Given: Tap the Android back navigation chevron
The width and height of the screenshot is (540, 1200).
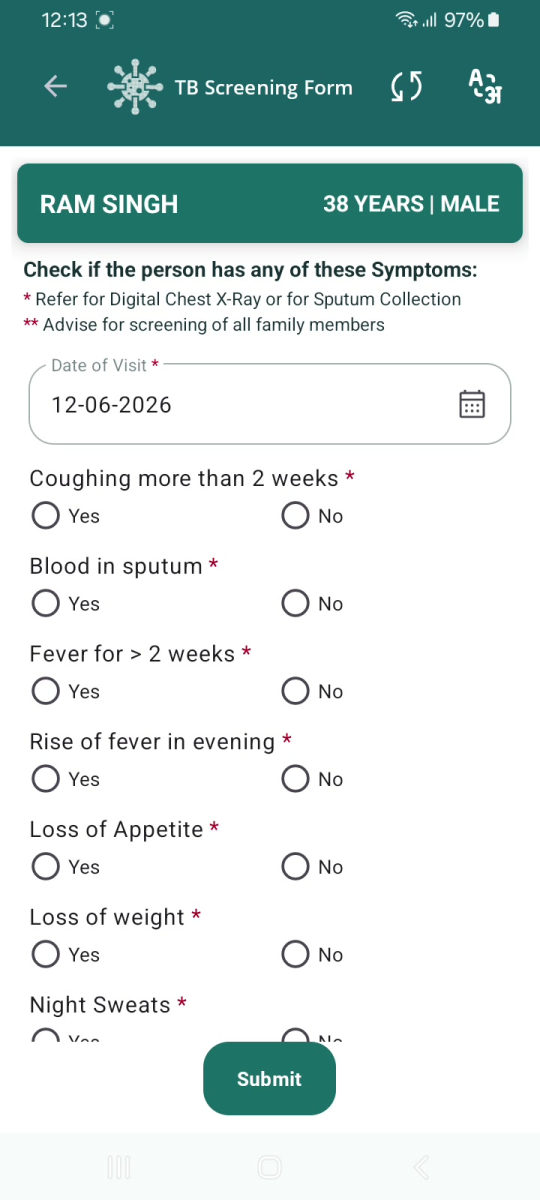Looking at the screenshot, I should (x=421, y=1167).
